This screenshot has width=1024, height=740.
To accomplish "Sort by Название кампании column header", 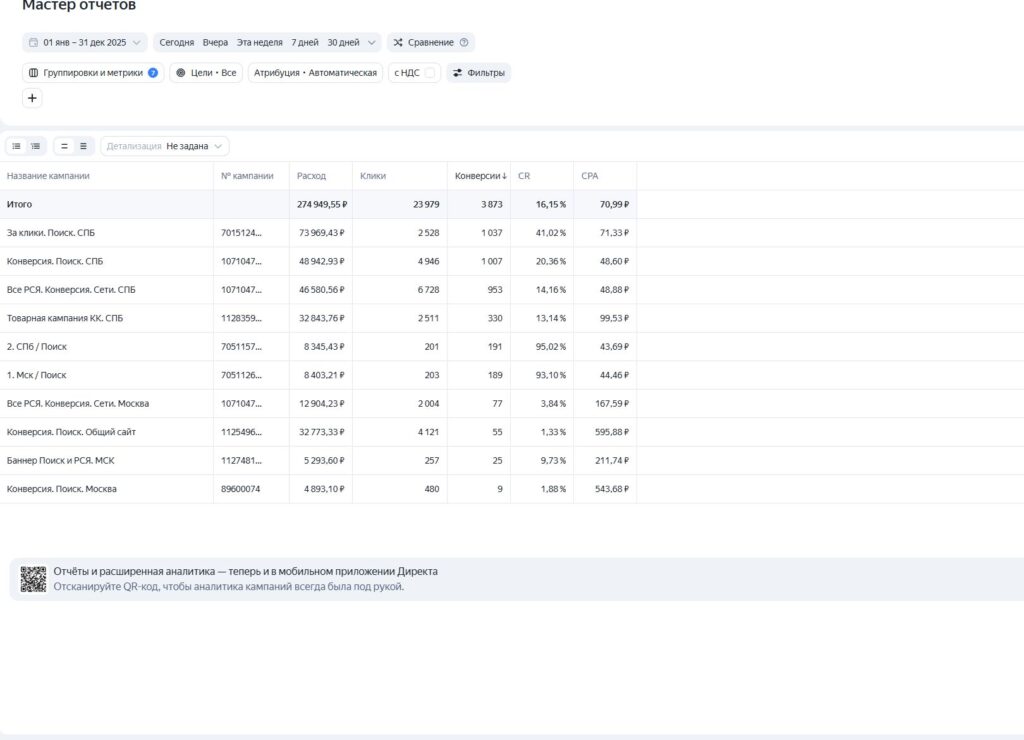I will pyautogui.click(x=48, y=176).
